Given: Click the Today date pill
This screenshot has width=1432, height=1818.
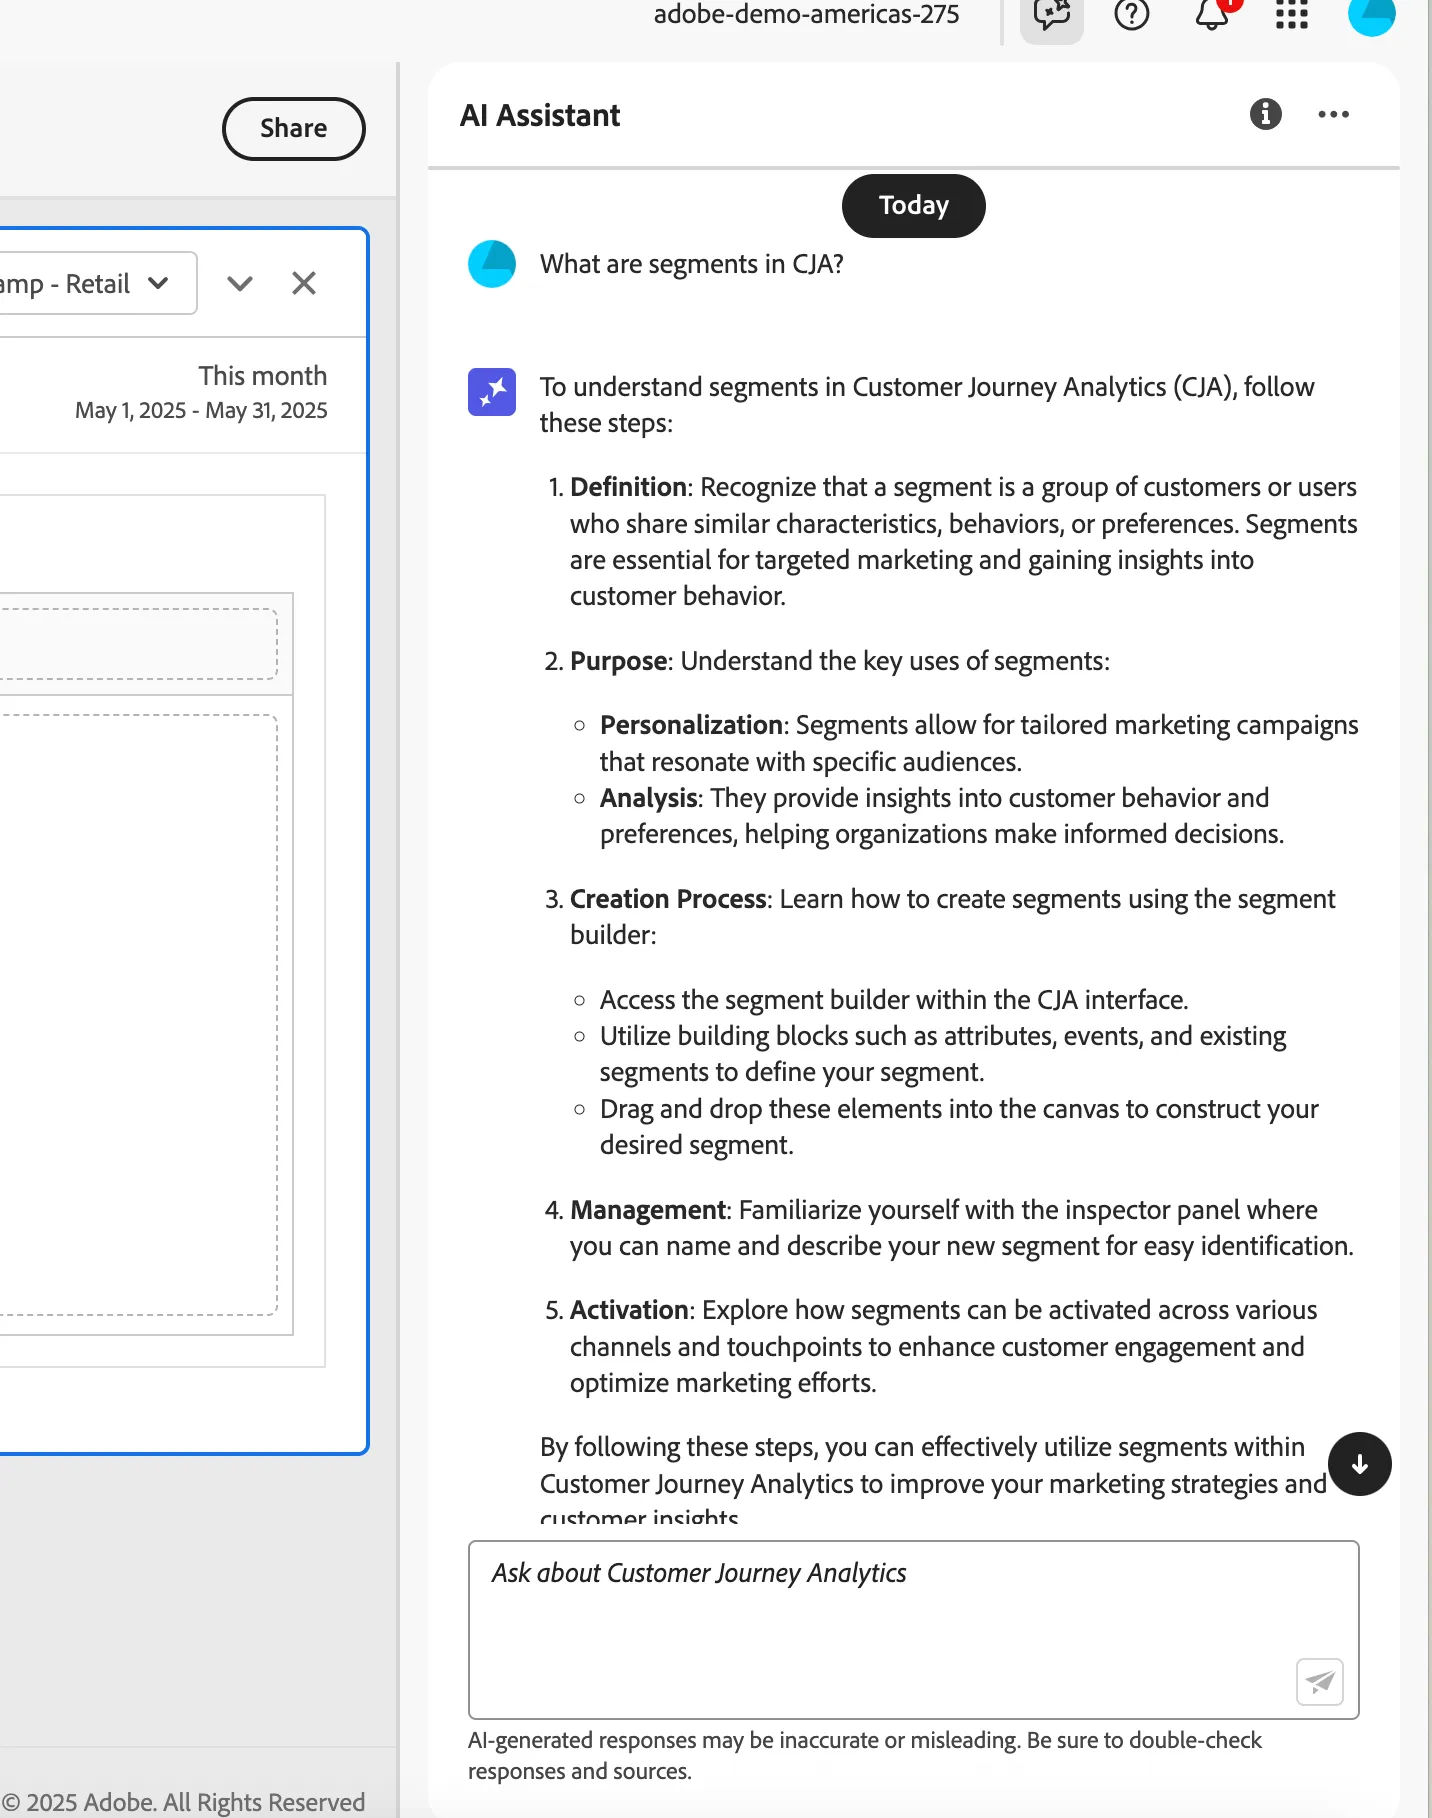Looking at the screenshot, I should coord(913,205).
